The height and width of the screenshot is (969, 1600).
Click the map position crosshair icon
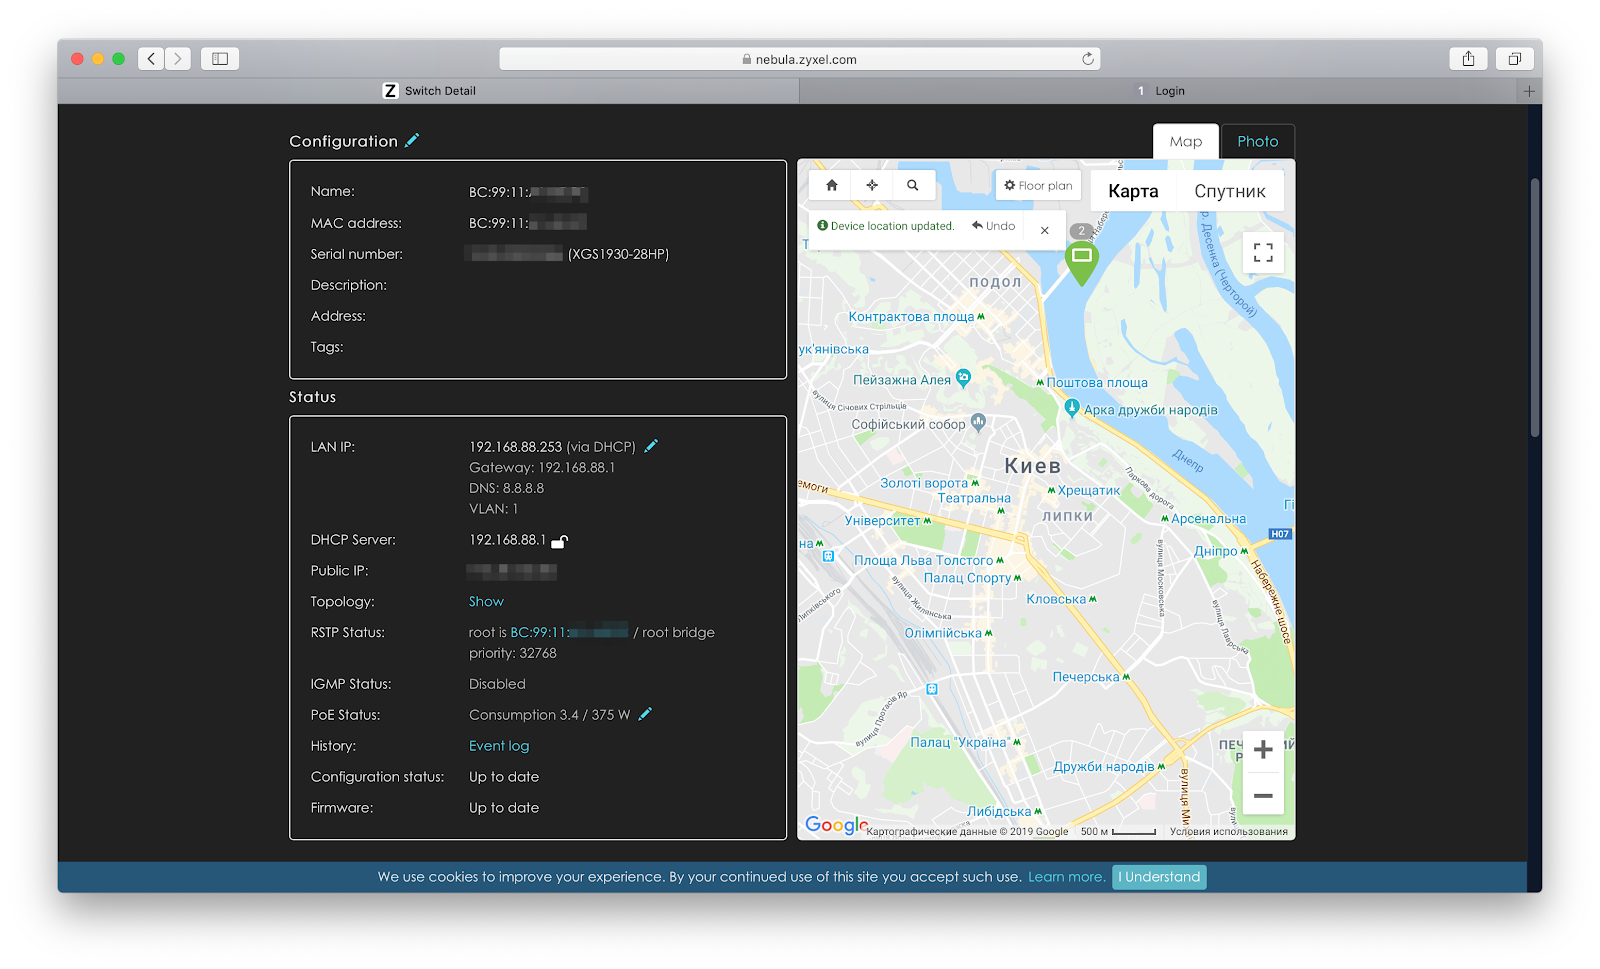pos(872,185)
